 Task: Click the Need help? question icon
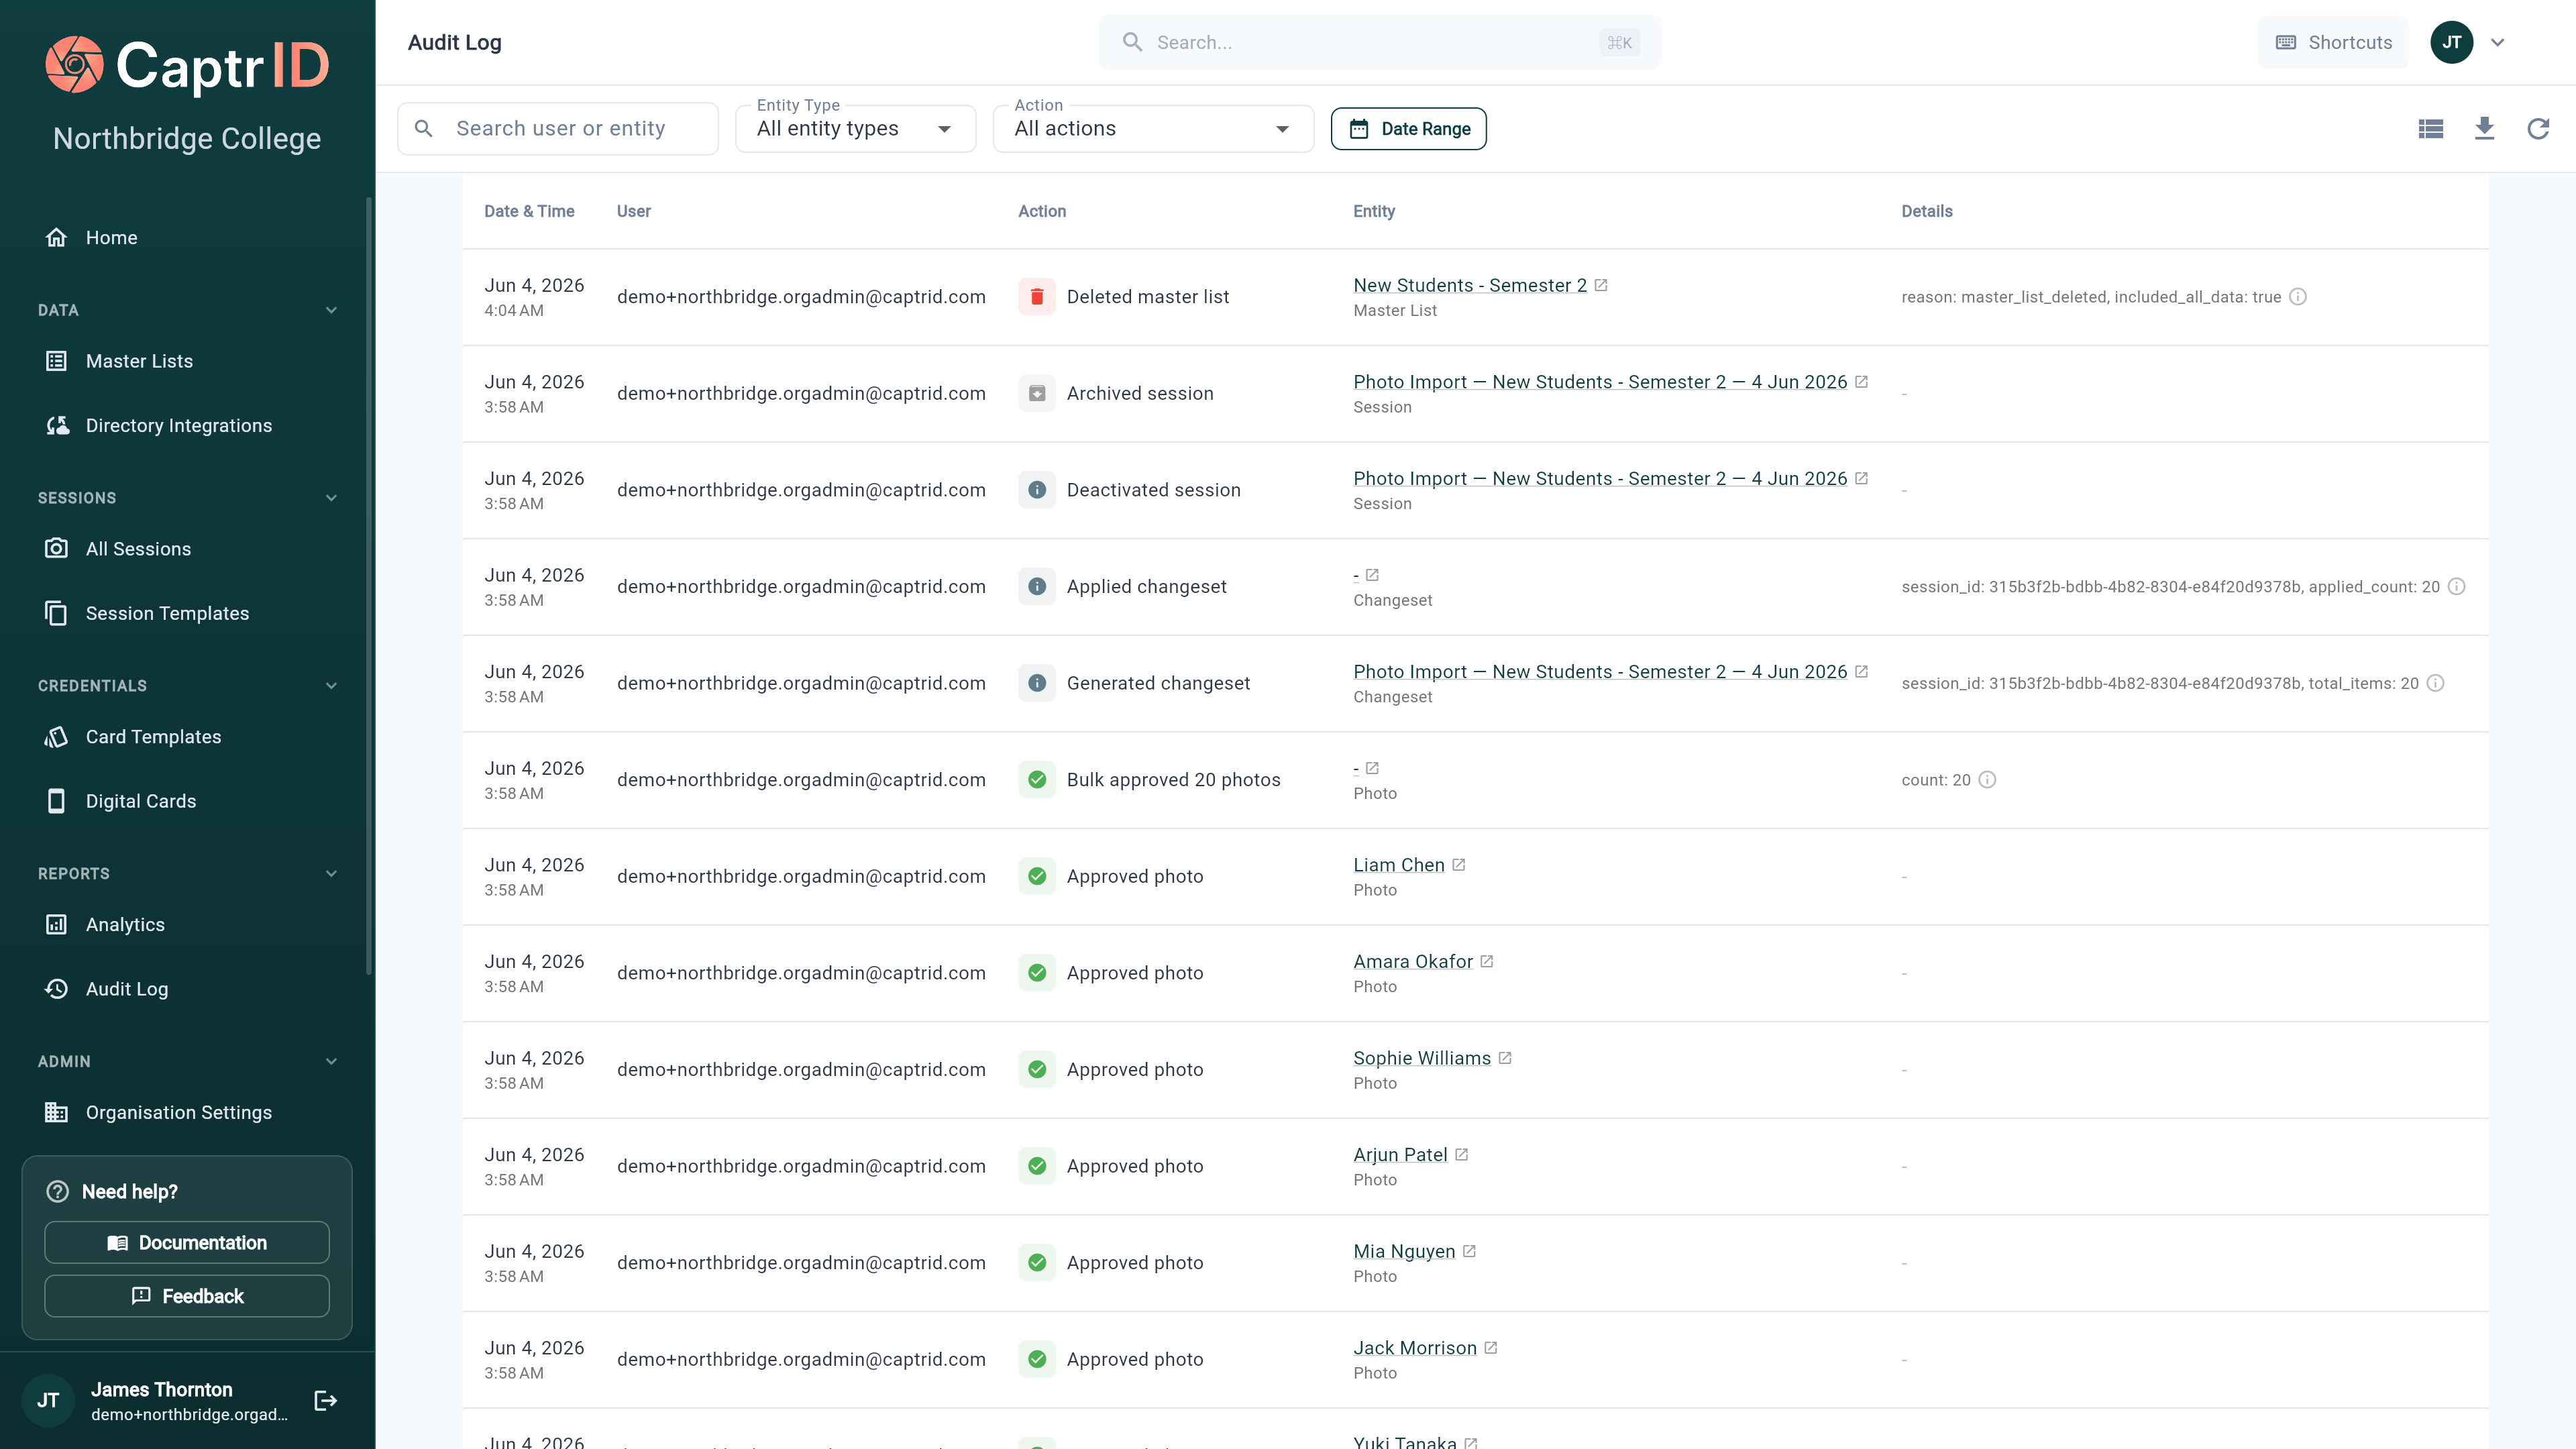click(58, 1192)
